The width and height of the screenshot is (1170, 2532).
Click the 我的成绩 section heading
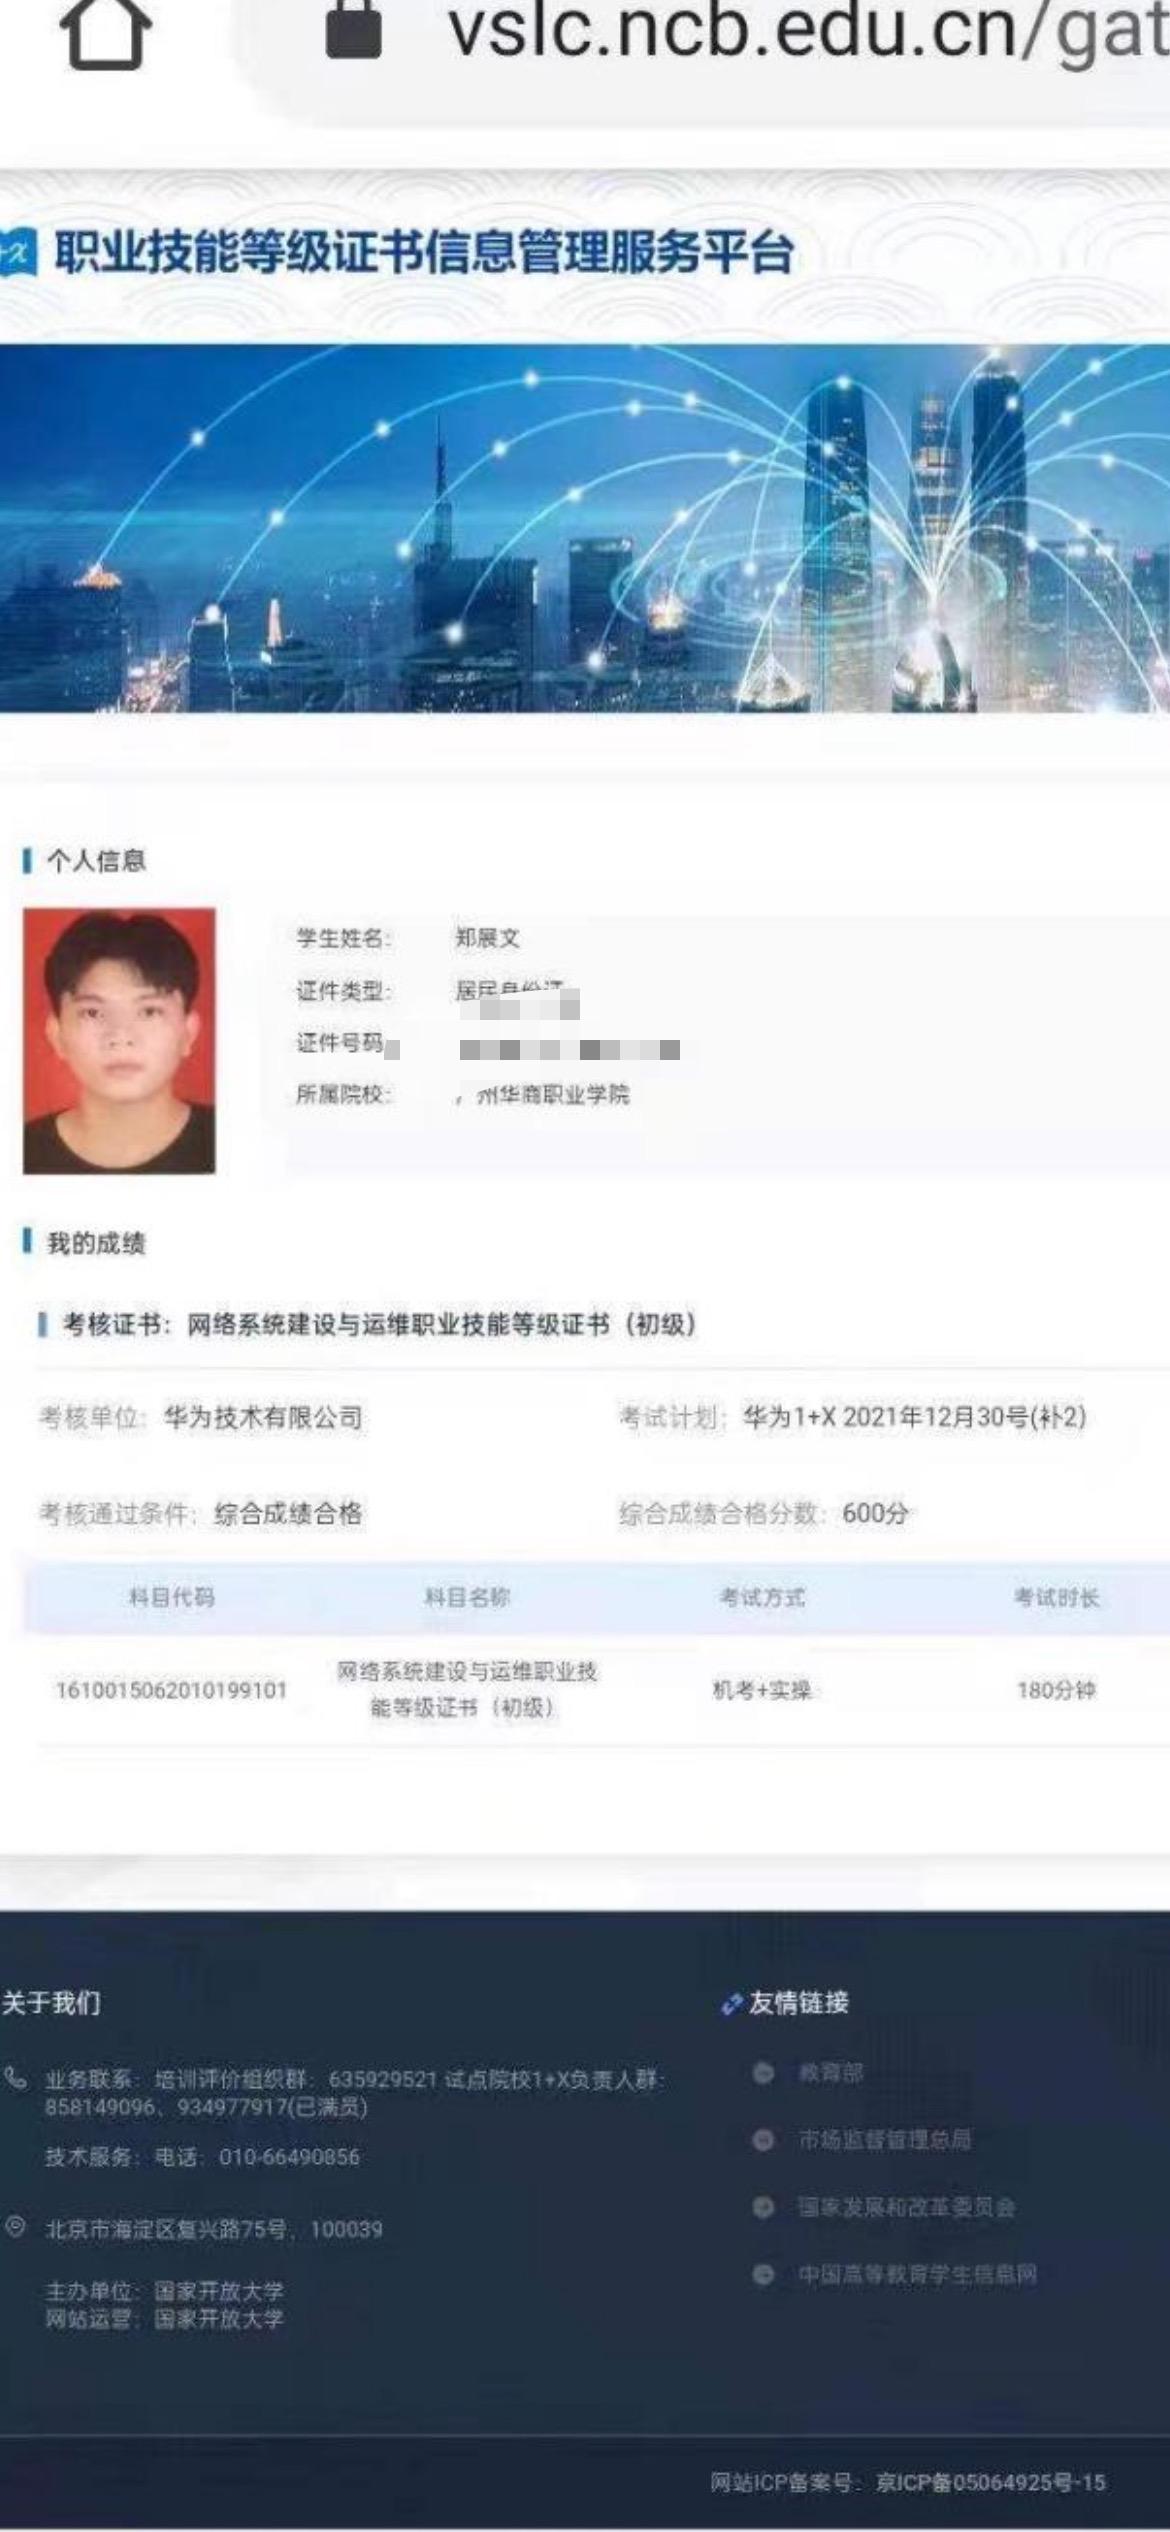(96, 1243)
